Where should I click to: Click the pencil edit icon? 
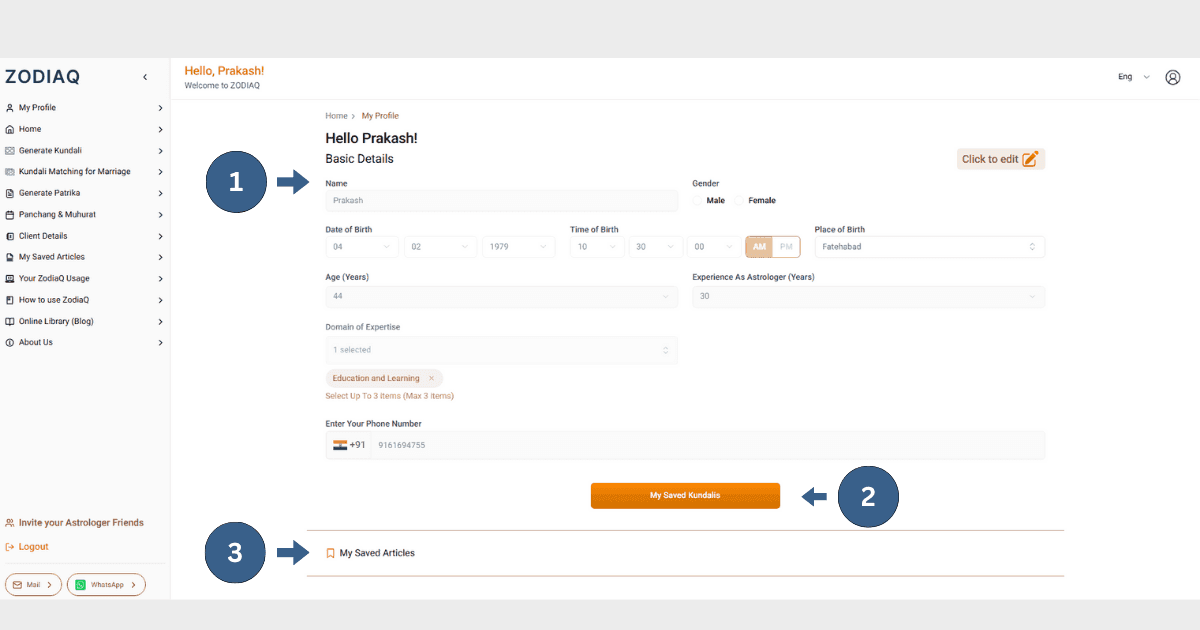[1030, 159]
